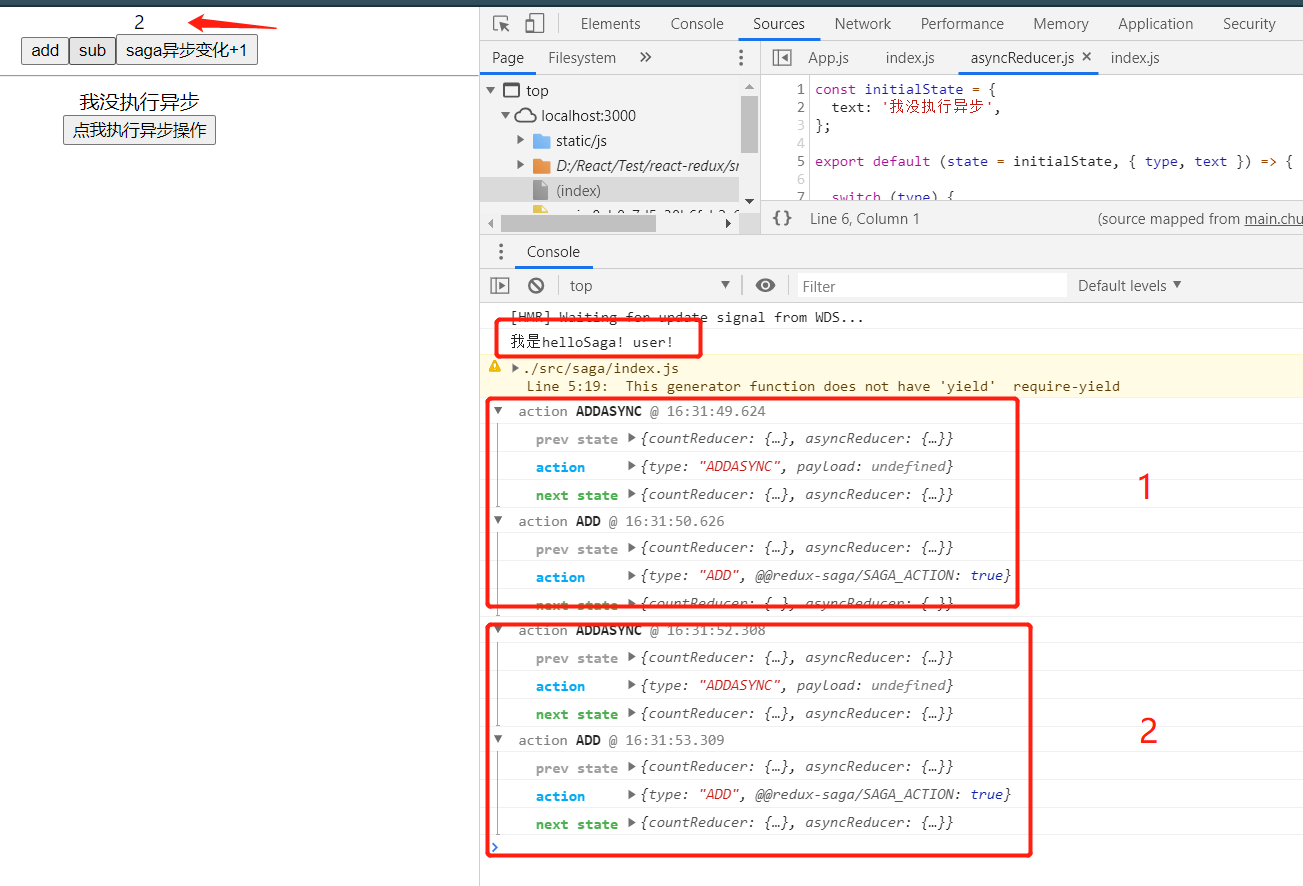Toggle the device toolbar icon
This screenshot has height=886, width=1303.
(x=534, y=24)
